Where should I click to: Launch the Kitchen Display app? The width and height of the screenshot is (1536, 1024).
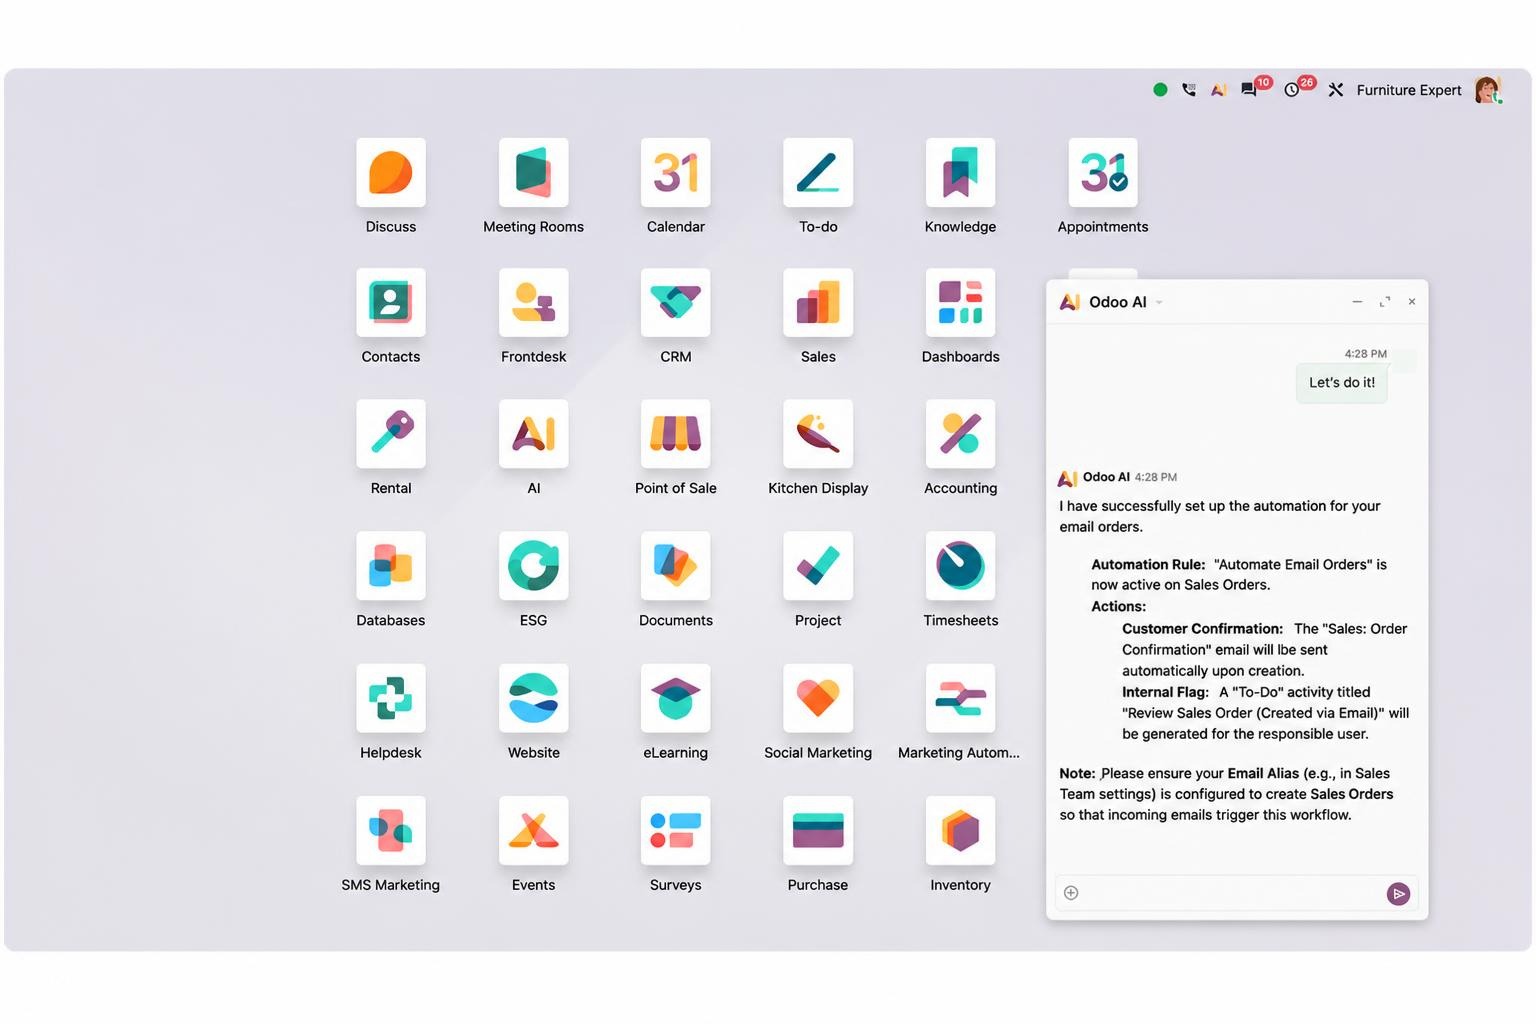point(818,434)
